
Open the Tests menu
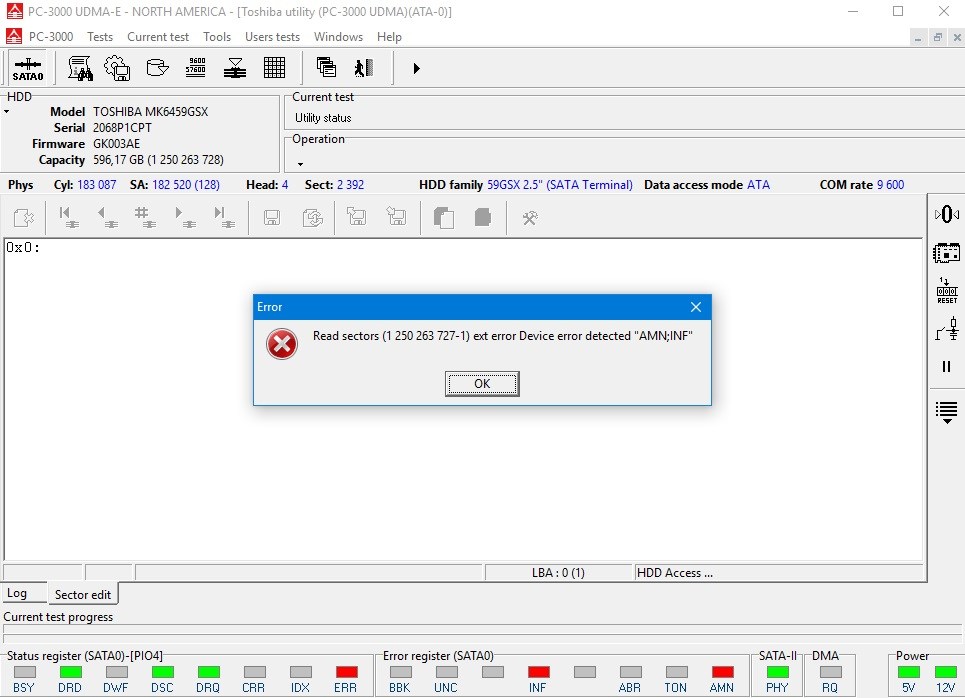tap(100, 37)
